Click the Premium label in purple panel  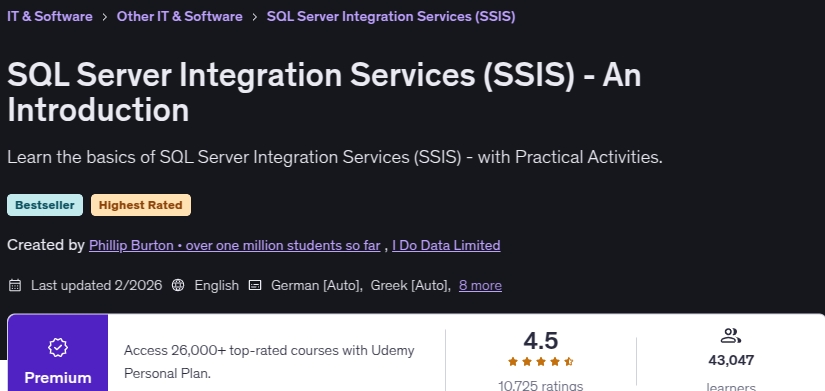[x=57, y=378]
